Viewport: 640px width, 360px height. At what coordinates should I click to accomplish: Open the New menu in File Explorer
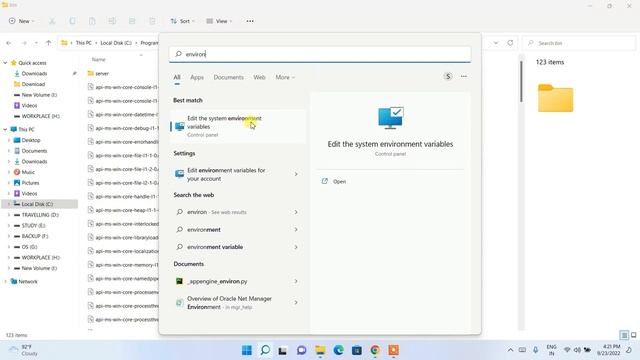pos(21,21)
